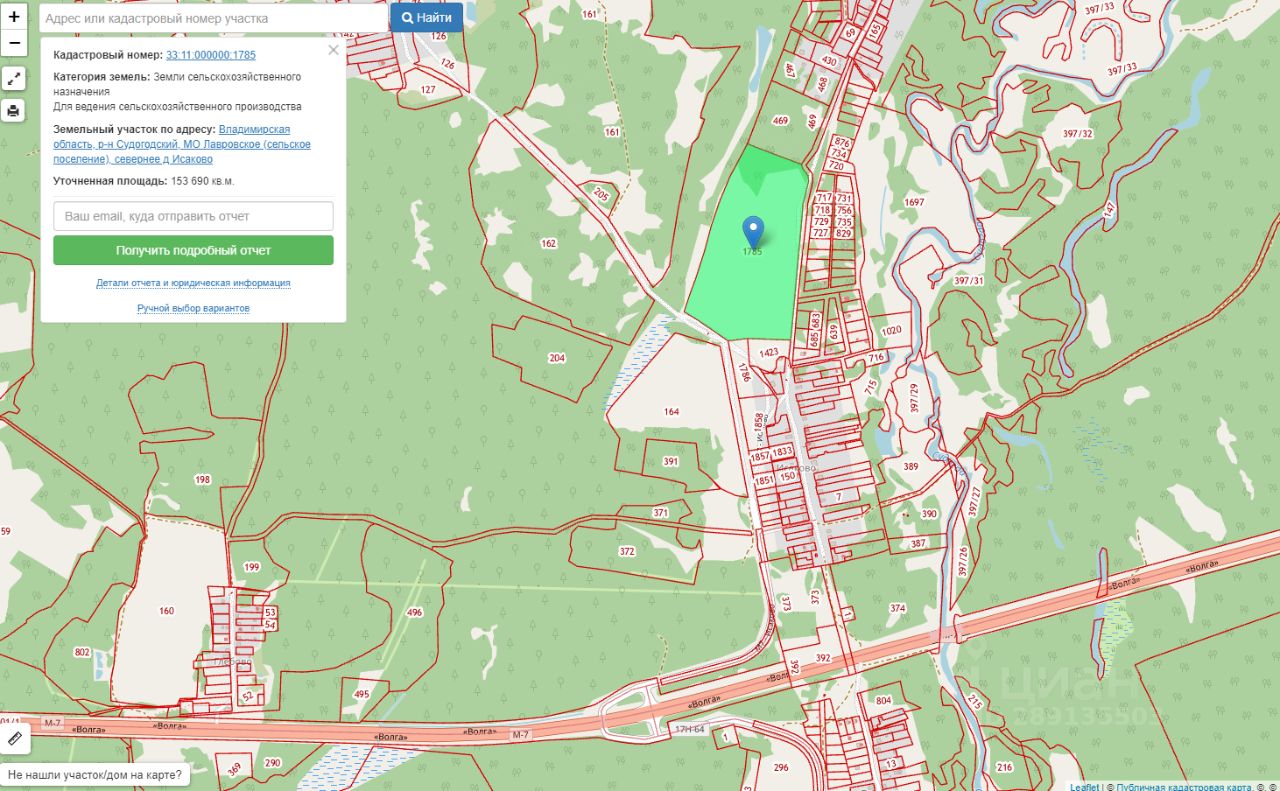1280x791 pixels.
Task: Click parcel labeled 392 near highway
Action: 823,657
